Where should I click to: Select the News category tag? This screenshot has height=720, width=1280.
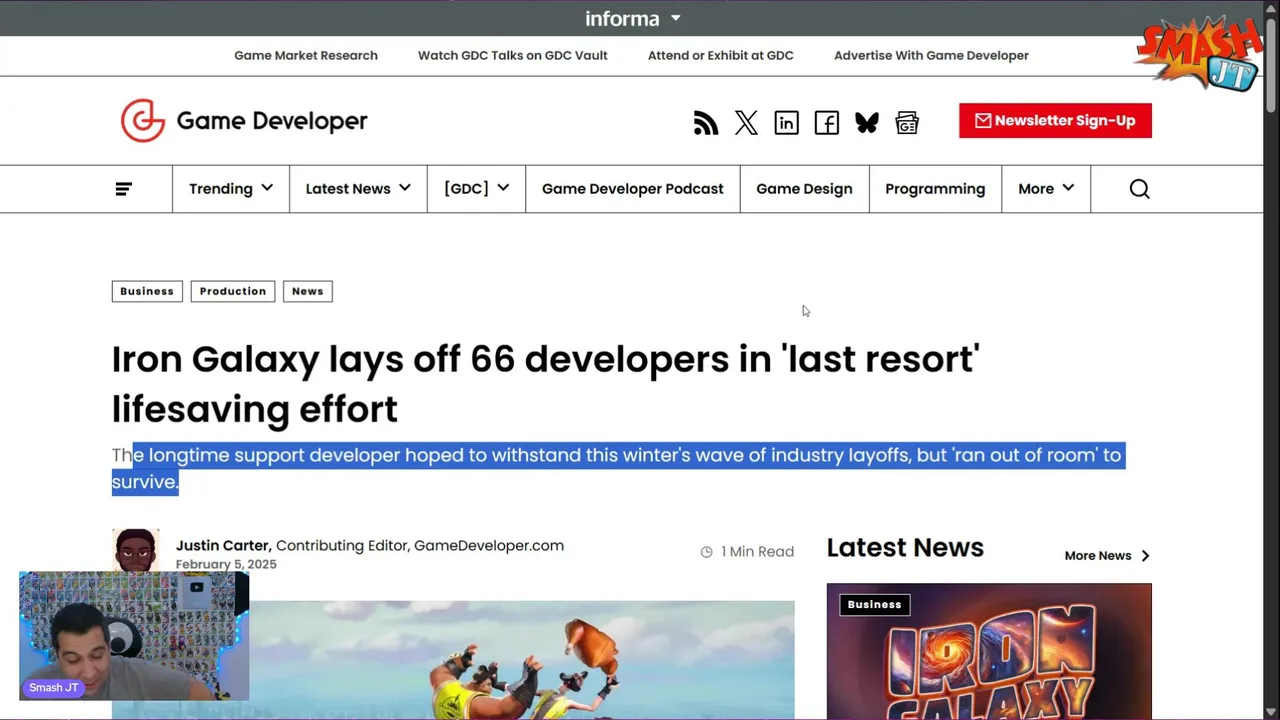point(307,291)
